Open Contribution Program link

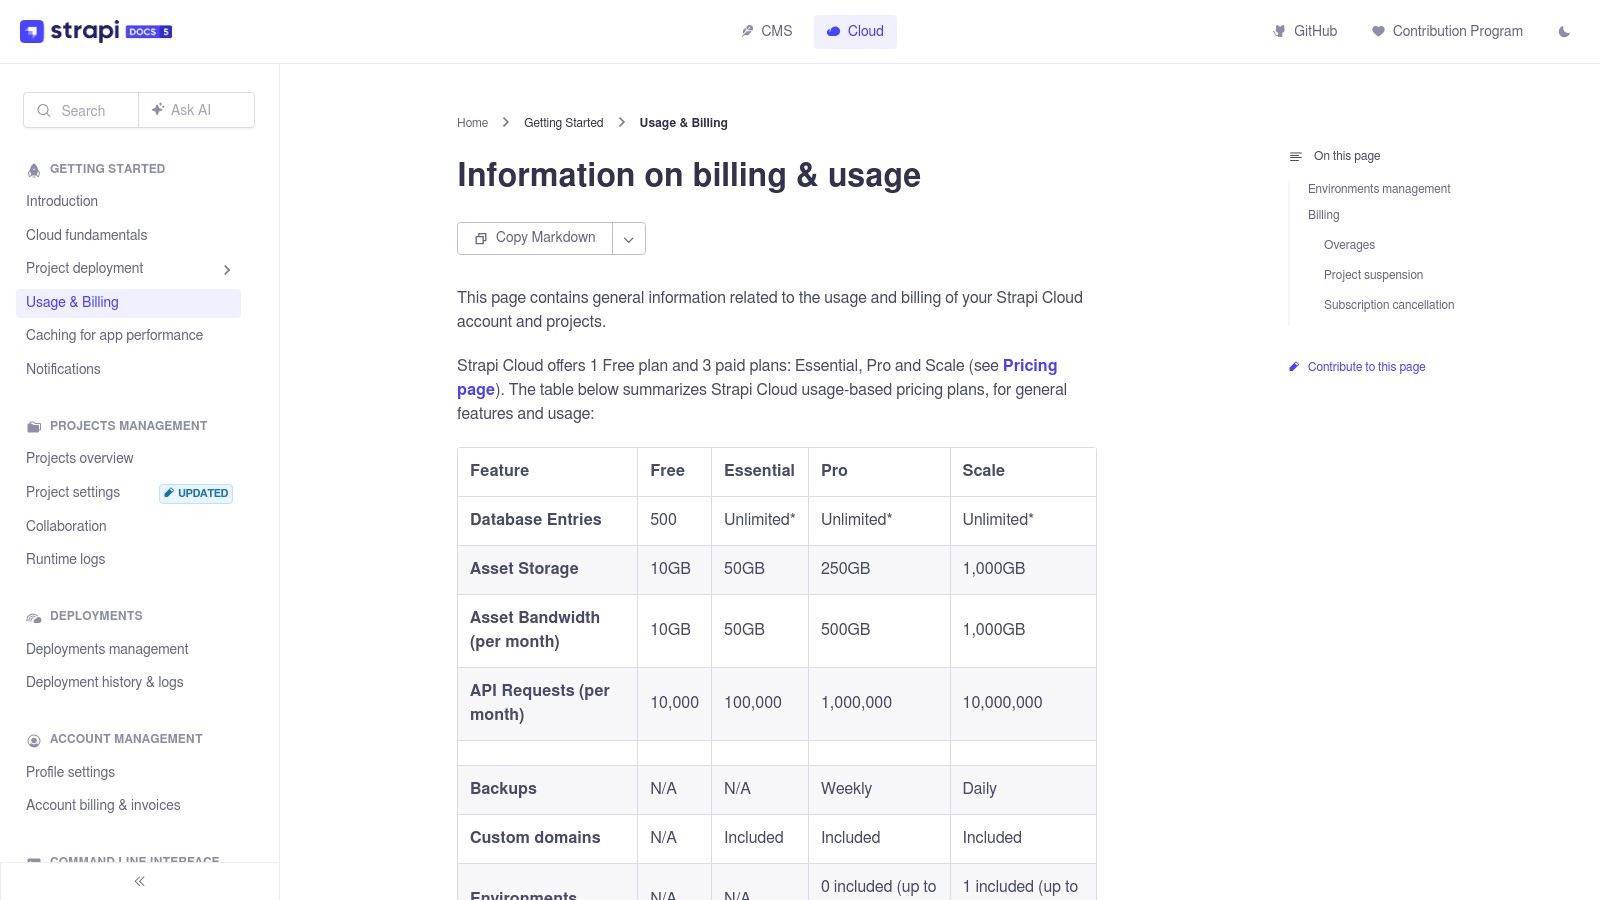(x=1447, y=31)
